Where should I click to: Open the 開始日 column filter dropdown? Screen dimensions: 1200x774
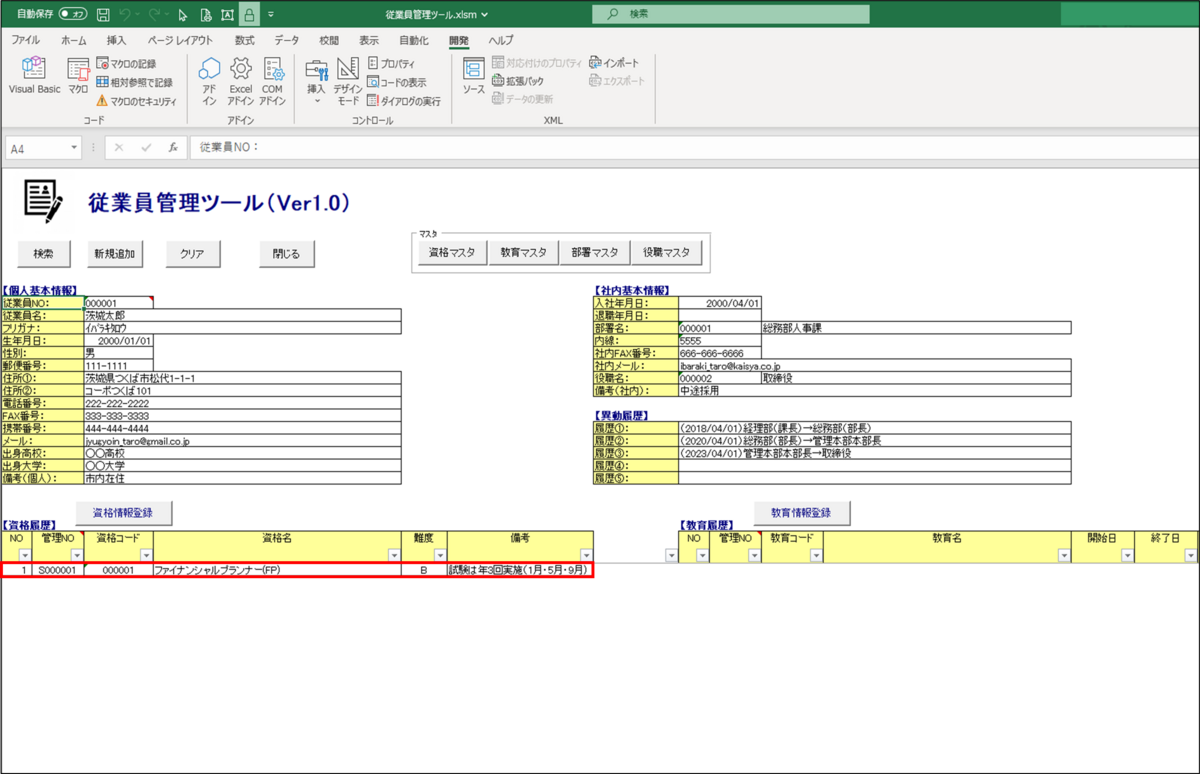pos(1126,555)
